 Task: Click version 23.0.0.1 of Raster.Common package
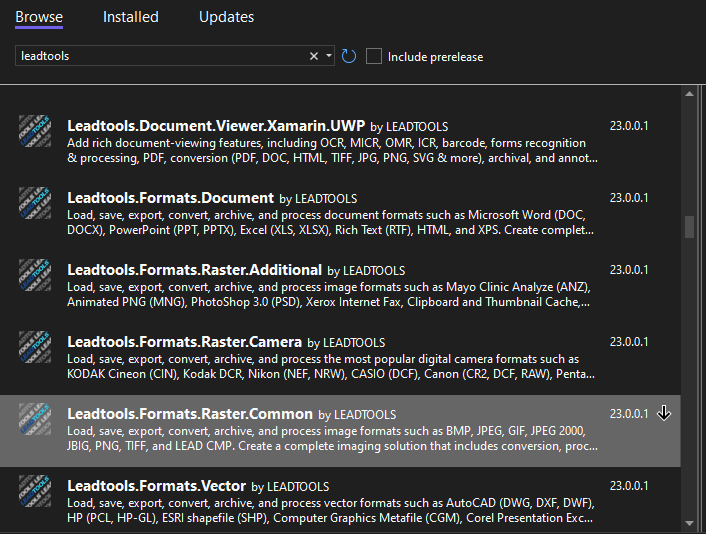click(629, 414)
